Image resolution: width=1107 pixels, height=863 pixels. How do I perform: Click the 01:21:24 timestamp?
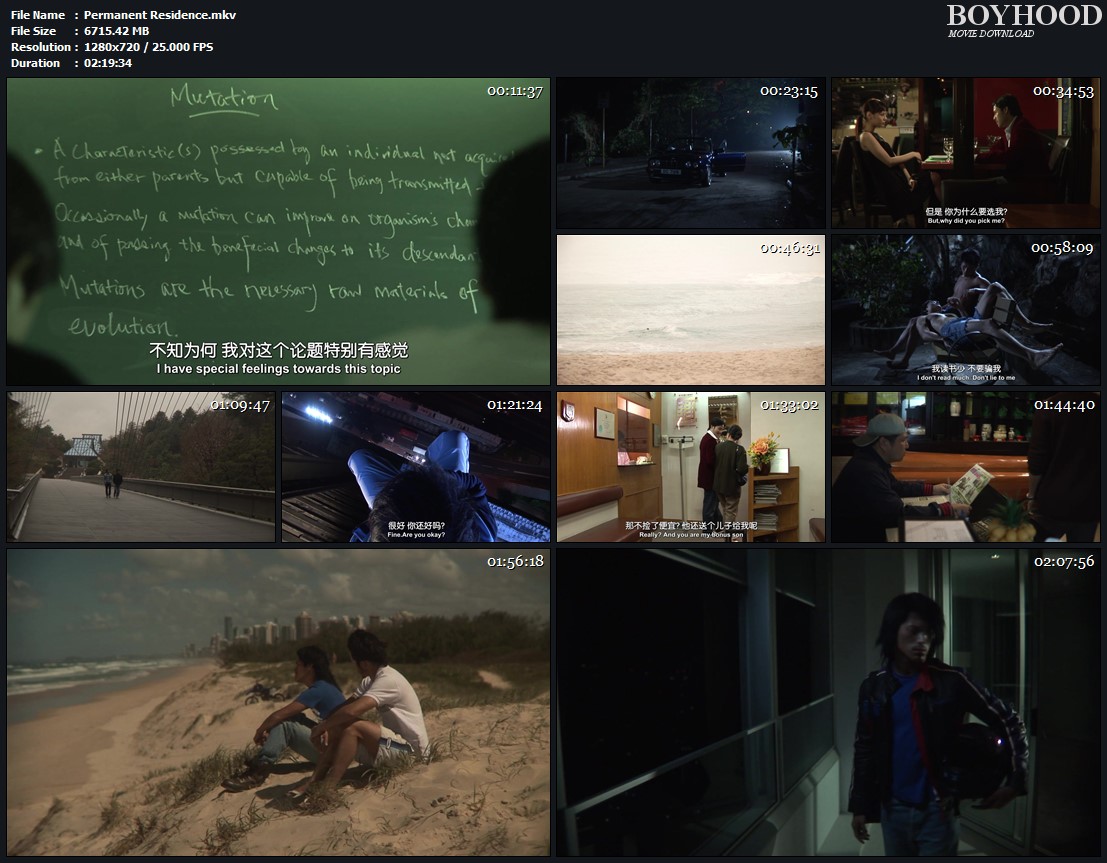[x=515, y=405]
